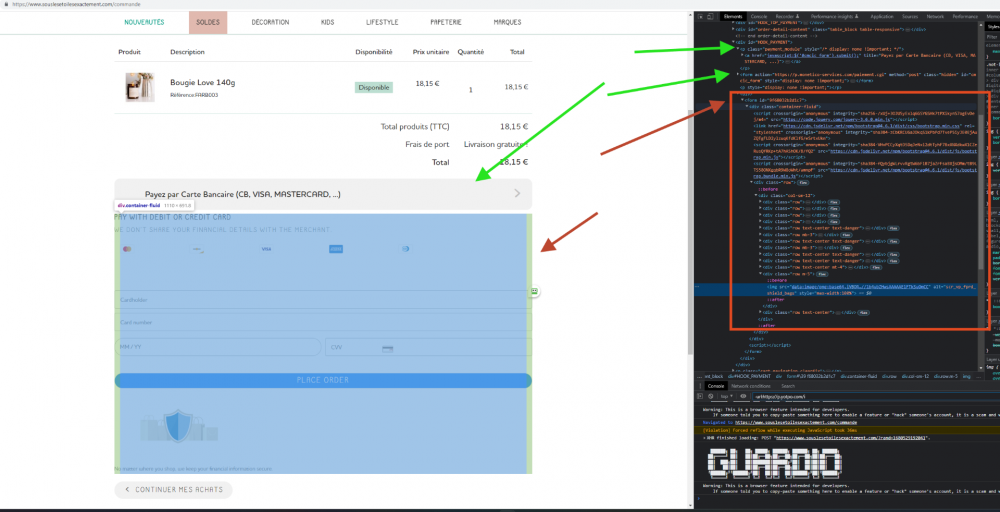Click the bootstrap.min.css href link

871,126
